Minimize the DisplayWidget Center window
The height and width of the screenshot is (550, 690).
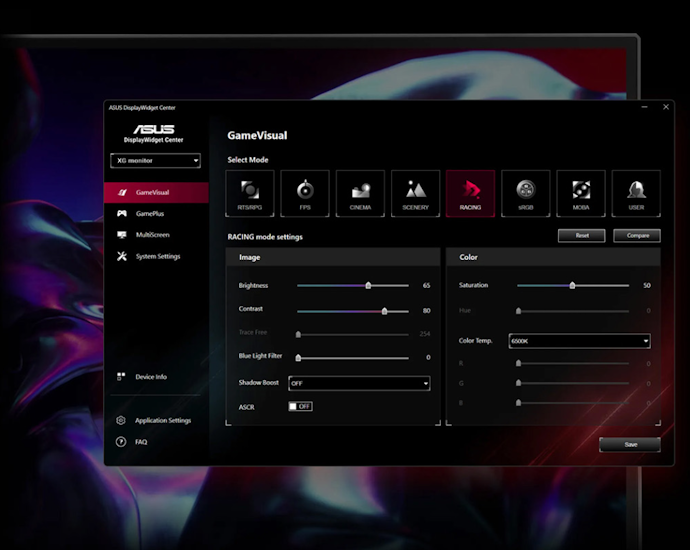pos(645,107)
